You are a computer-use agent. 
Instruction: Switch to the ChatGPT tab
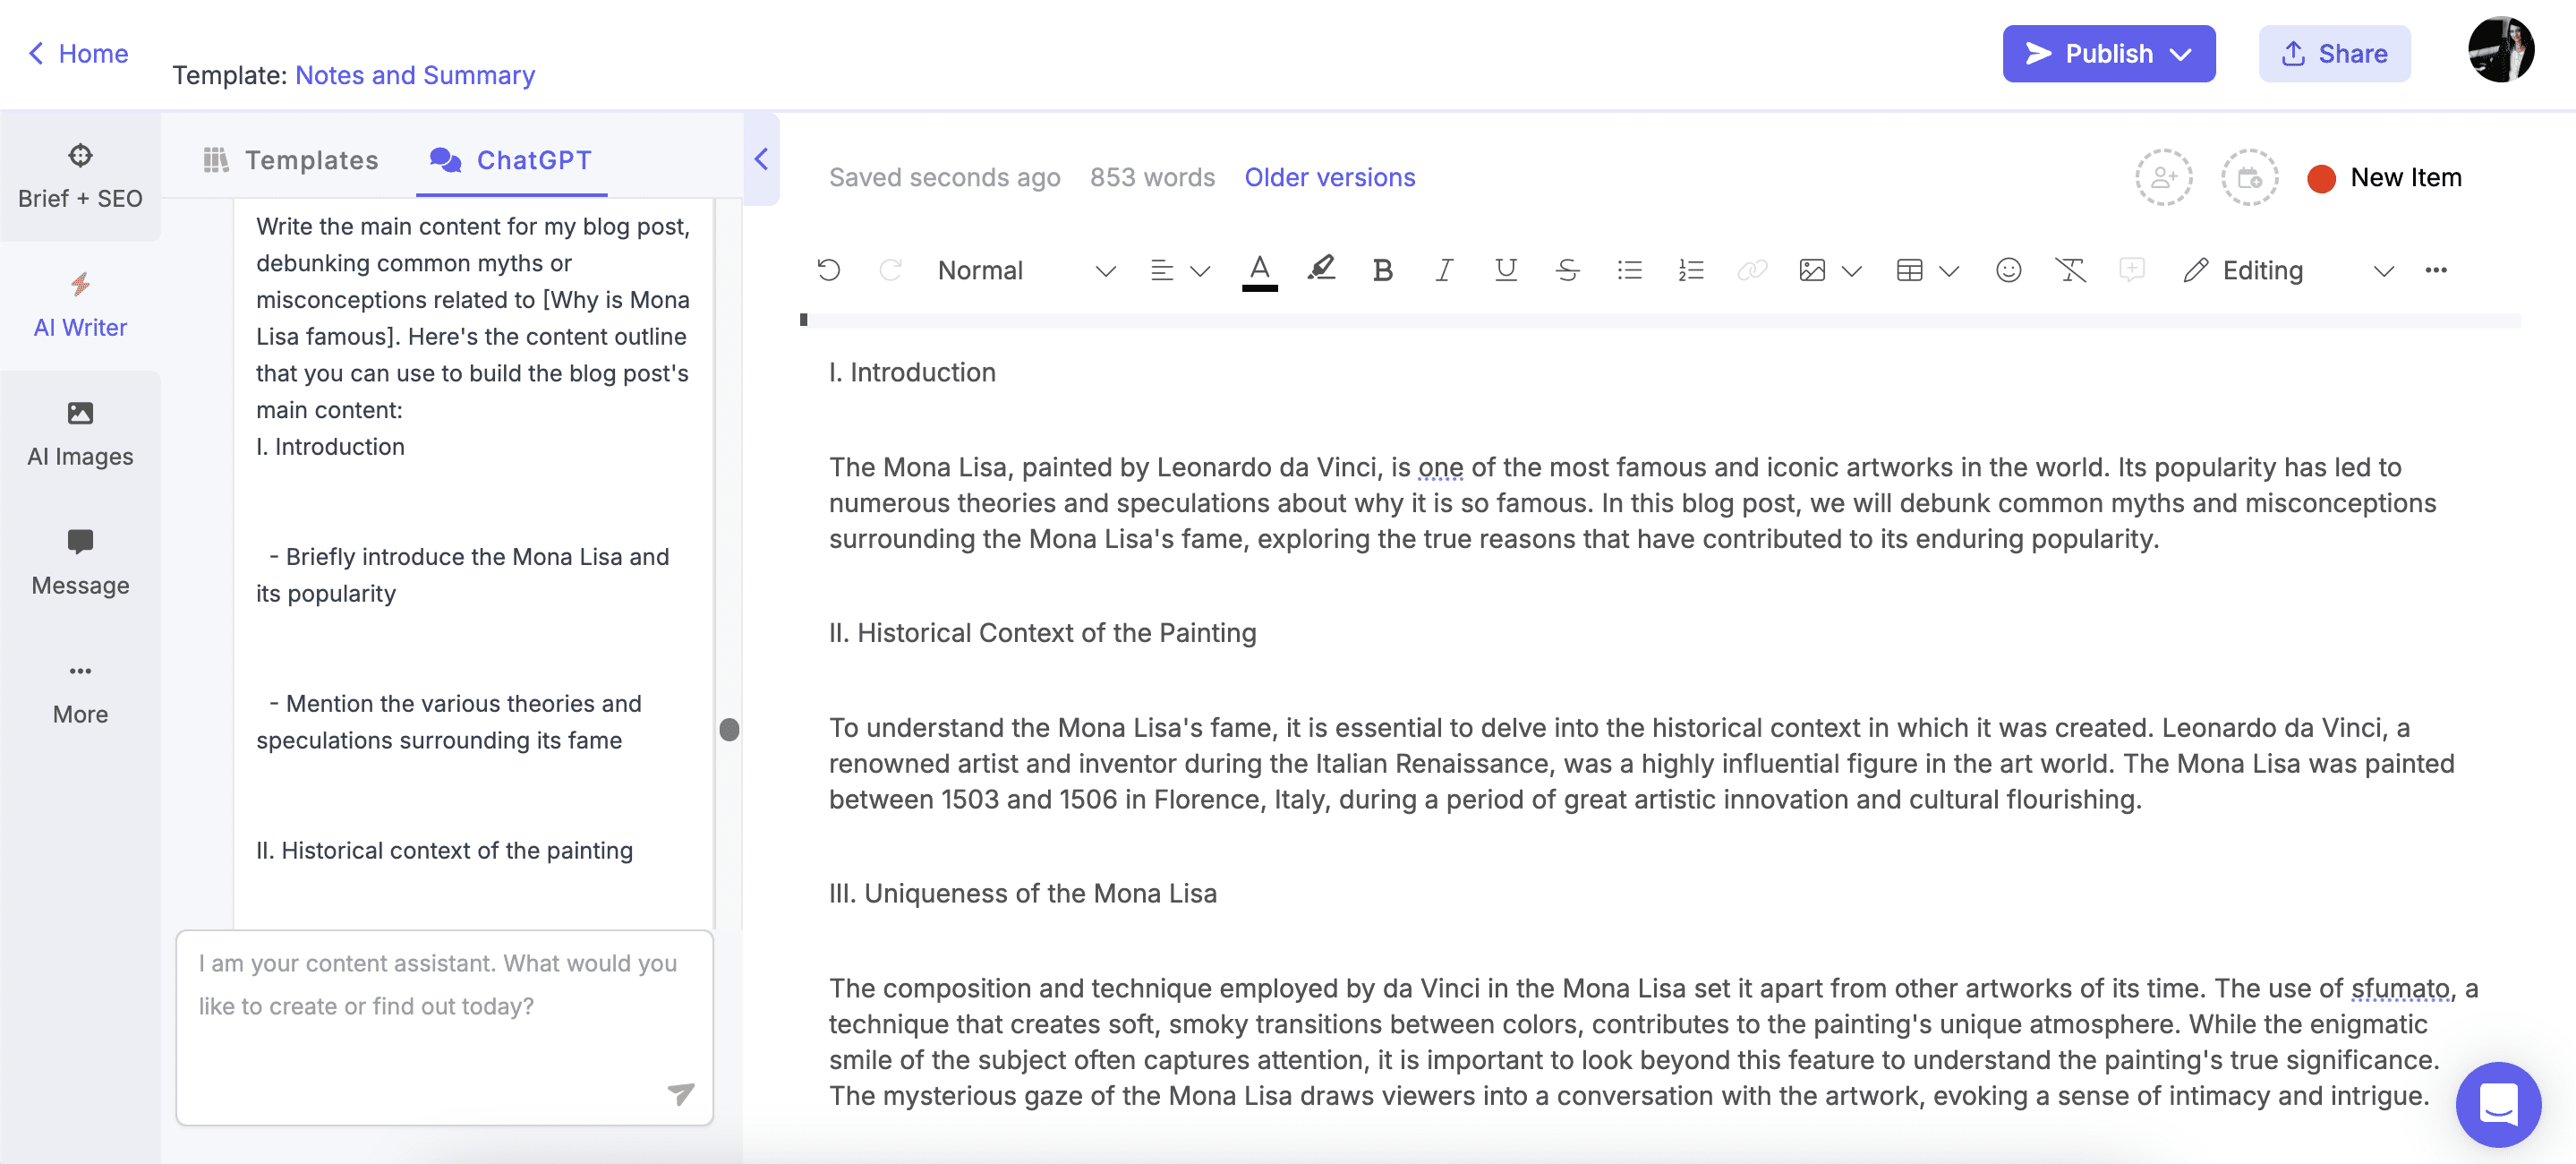[x=511, y=160]
